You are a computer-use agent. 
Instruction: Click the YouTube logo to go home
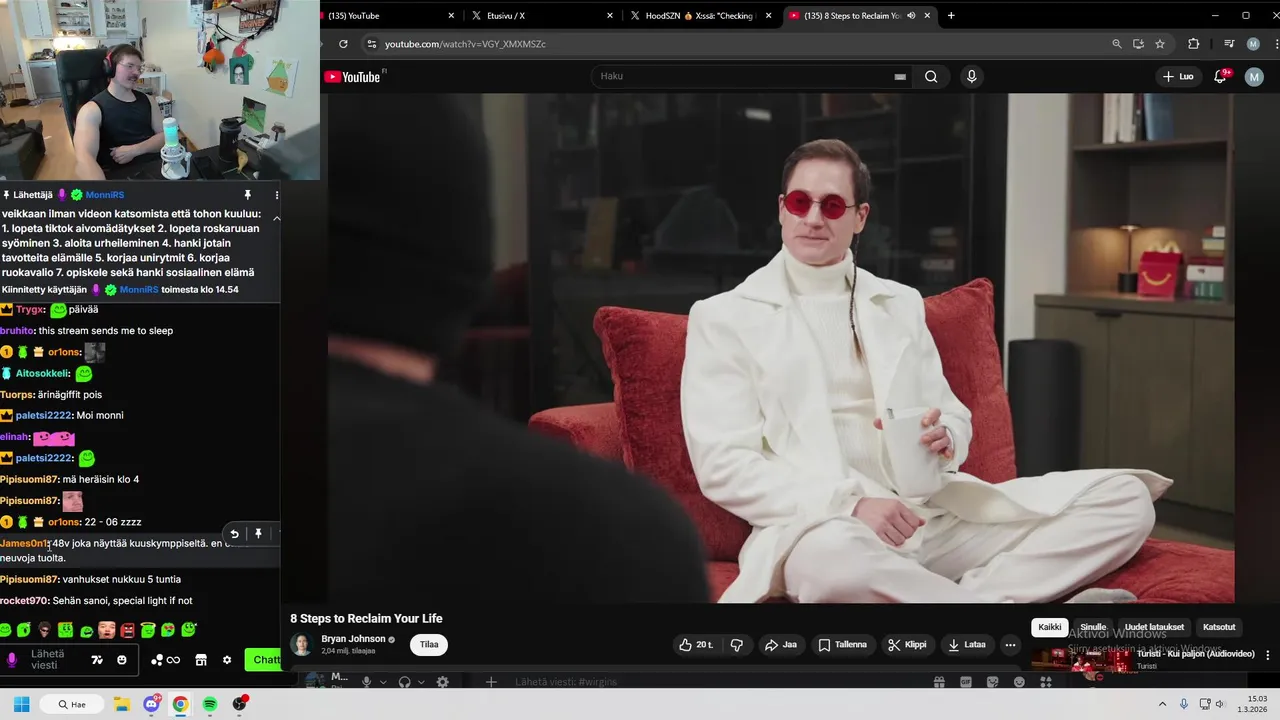tap(352, 77)
